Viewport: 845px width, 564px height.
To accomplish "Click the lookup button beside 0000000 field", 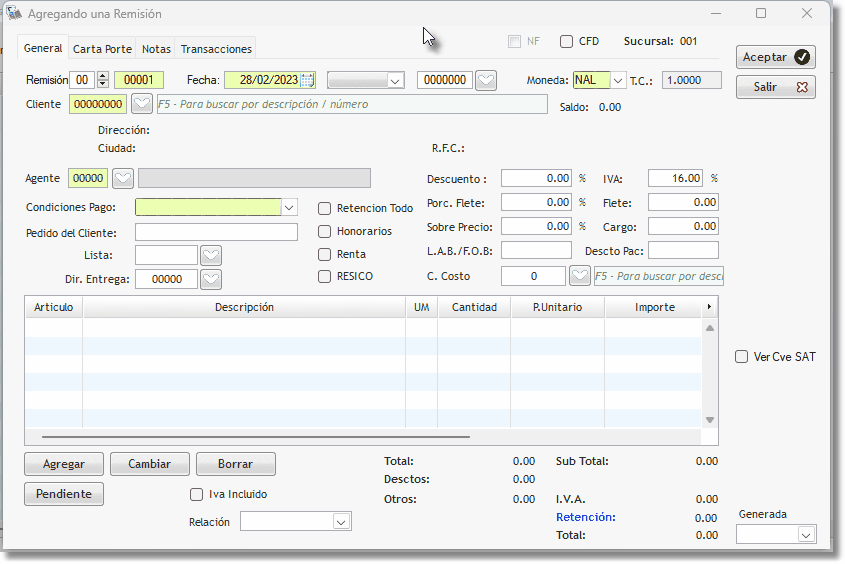I will click(486, 80).
